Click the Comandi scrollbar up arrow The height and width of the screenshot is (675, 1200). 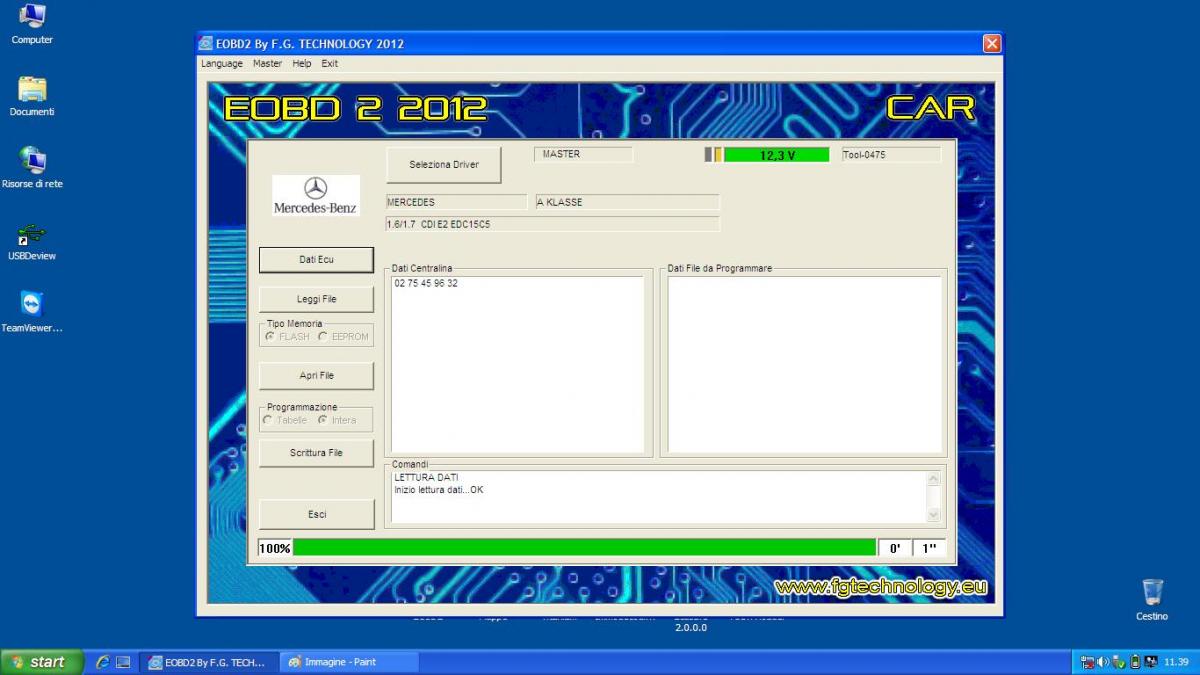pos(934,479)
